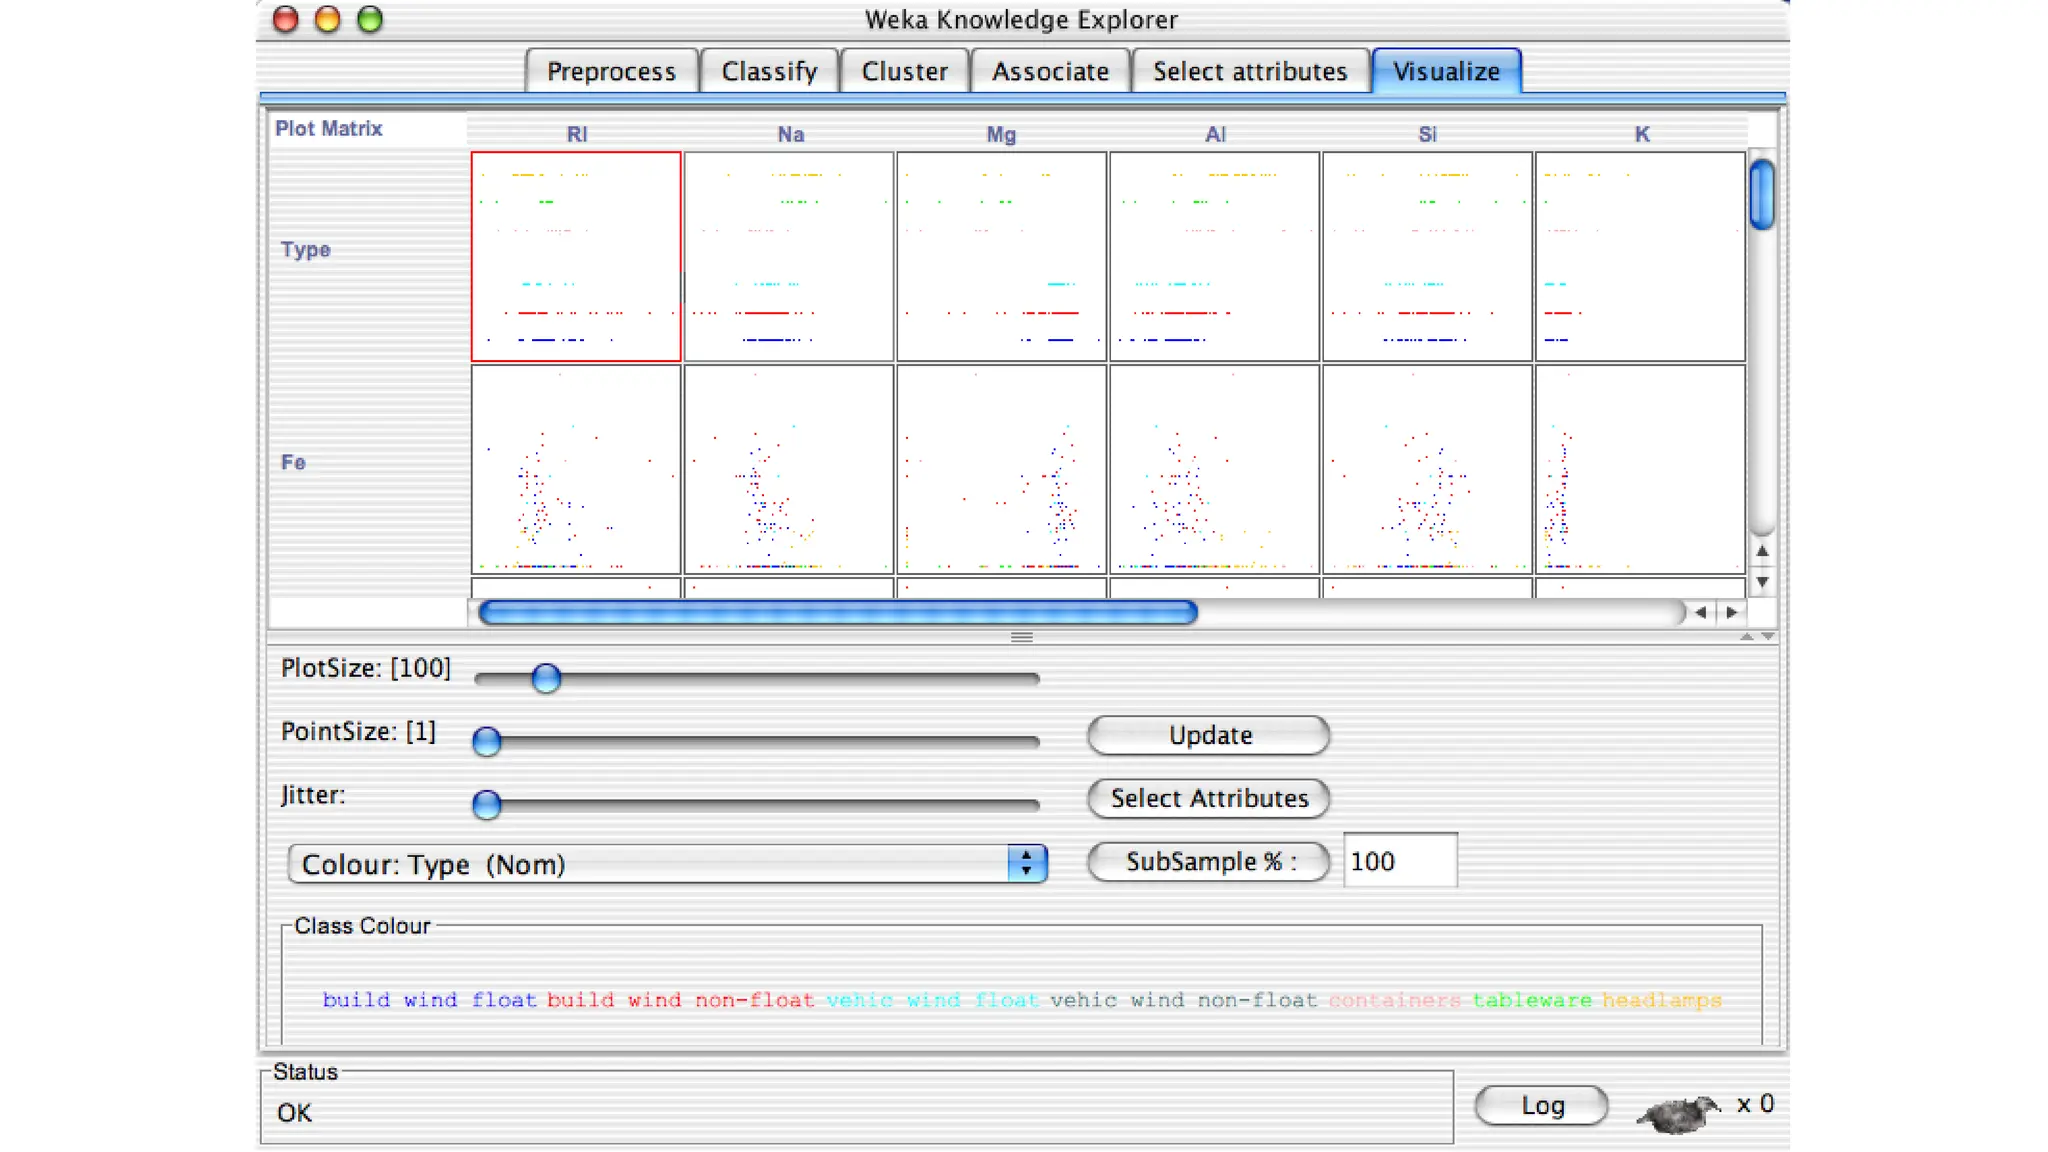Viewport: 2048px width, 1152px height.
Task: Click the horizontal scroll left arrow
Action: (x=1700, y=612)
